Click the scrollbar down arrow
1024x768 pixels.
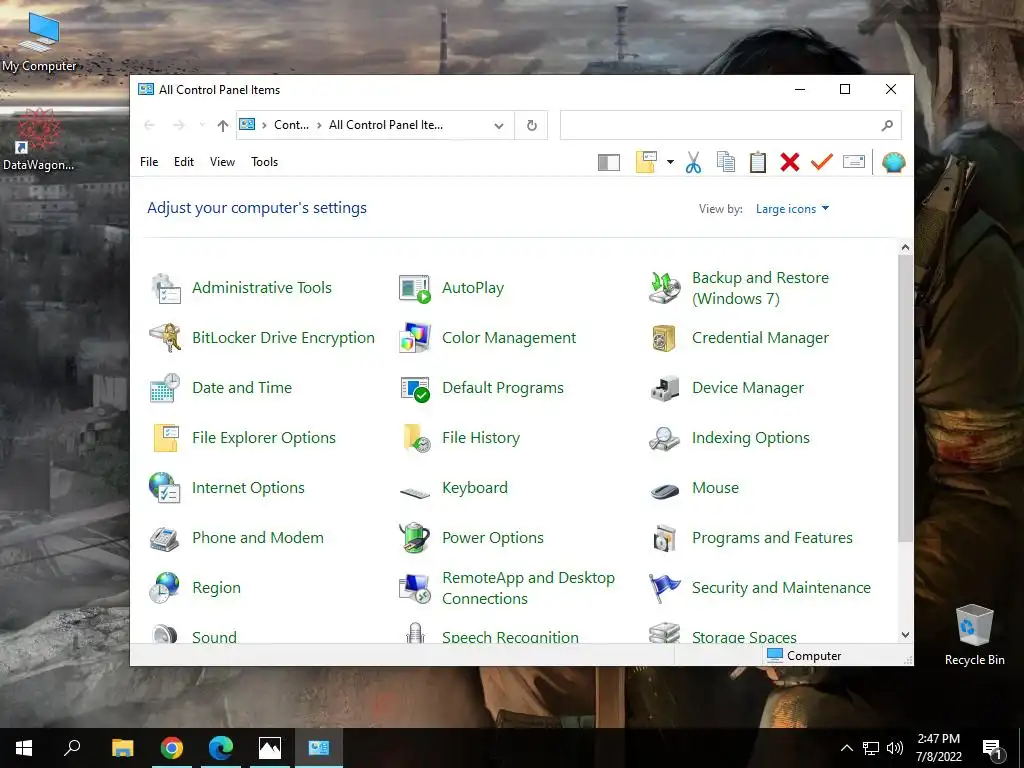click(905, 635)
